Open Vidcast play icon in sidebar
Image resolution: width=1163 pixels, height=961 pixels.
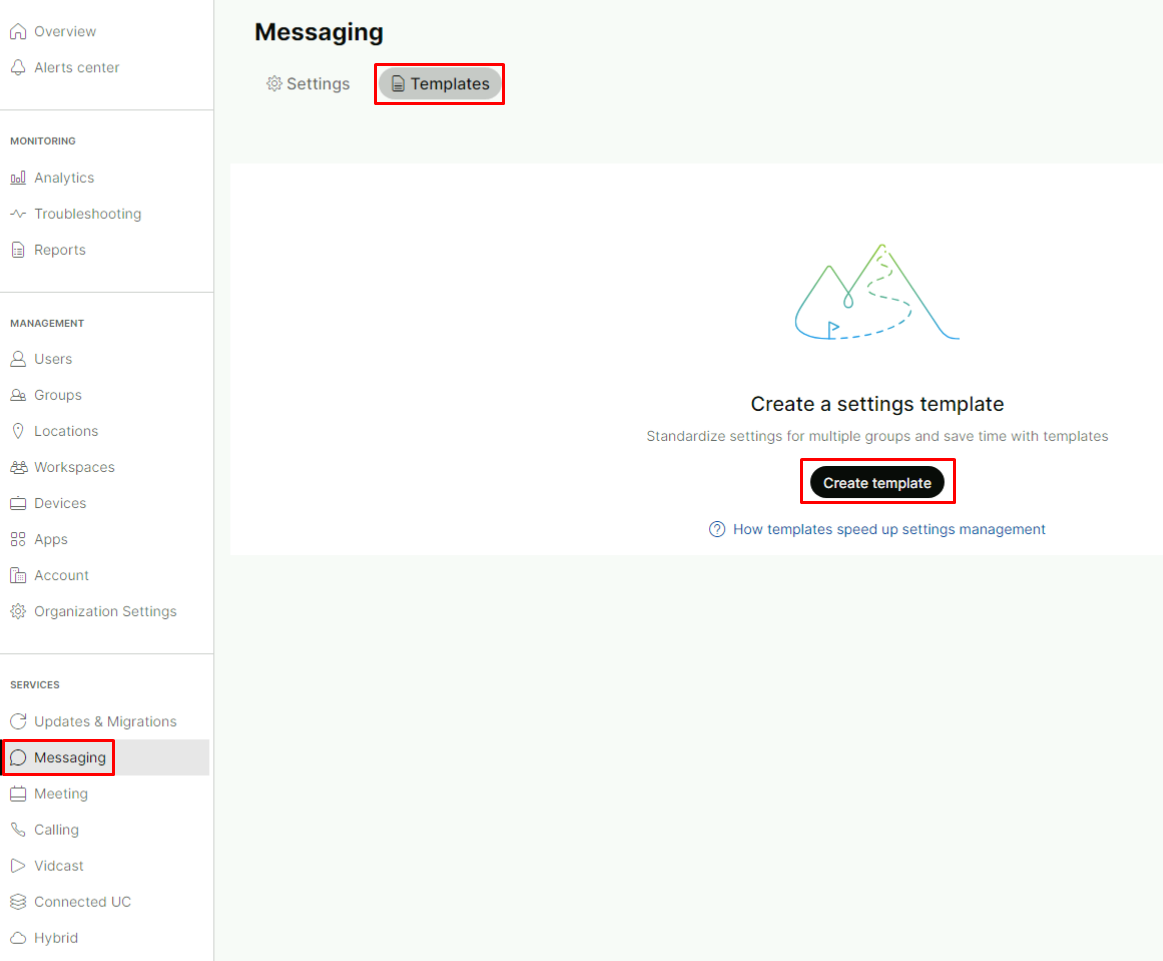click(x=18, y=866)
